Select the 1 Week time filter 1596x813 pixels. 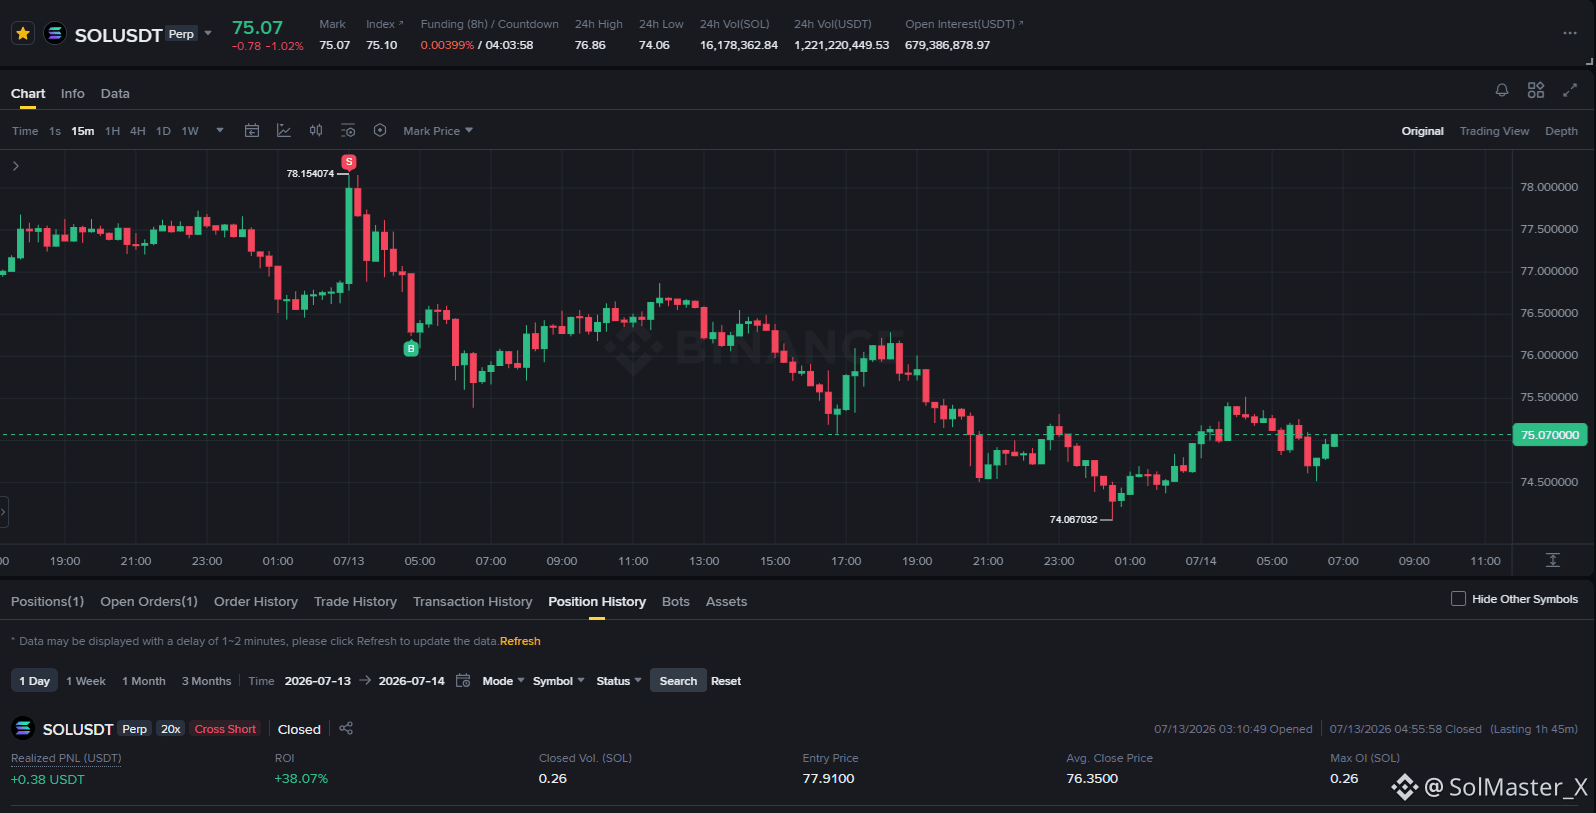(x=86, y=681)
